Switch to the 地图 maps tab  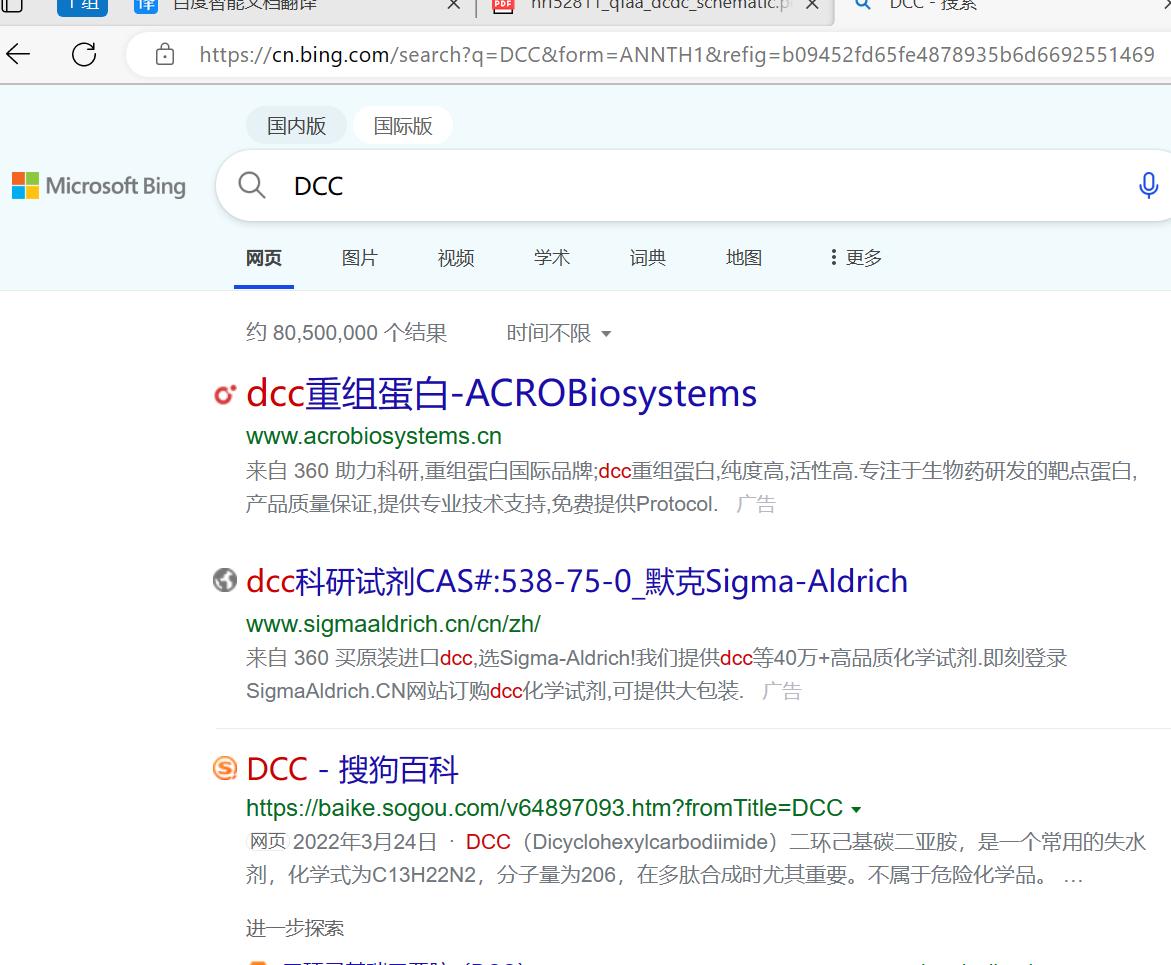(744, 258)
